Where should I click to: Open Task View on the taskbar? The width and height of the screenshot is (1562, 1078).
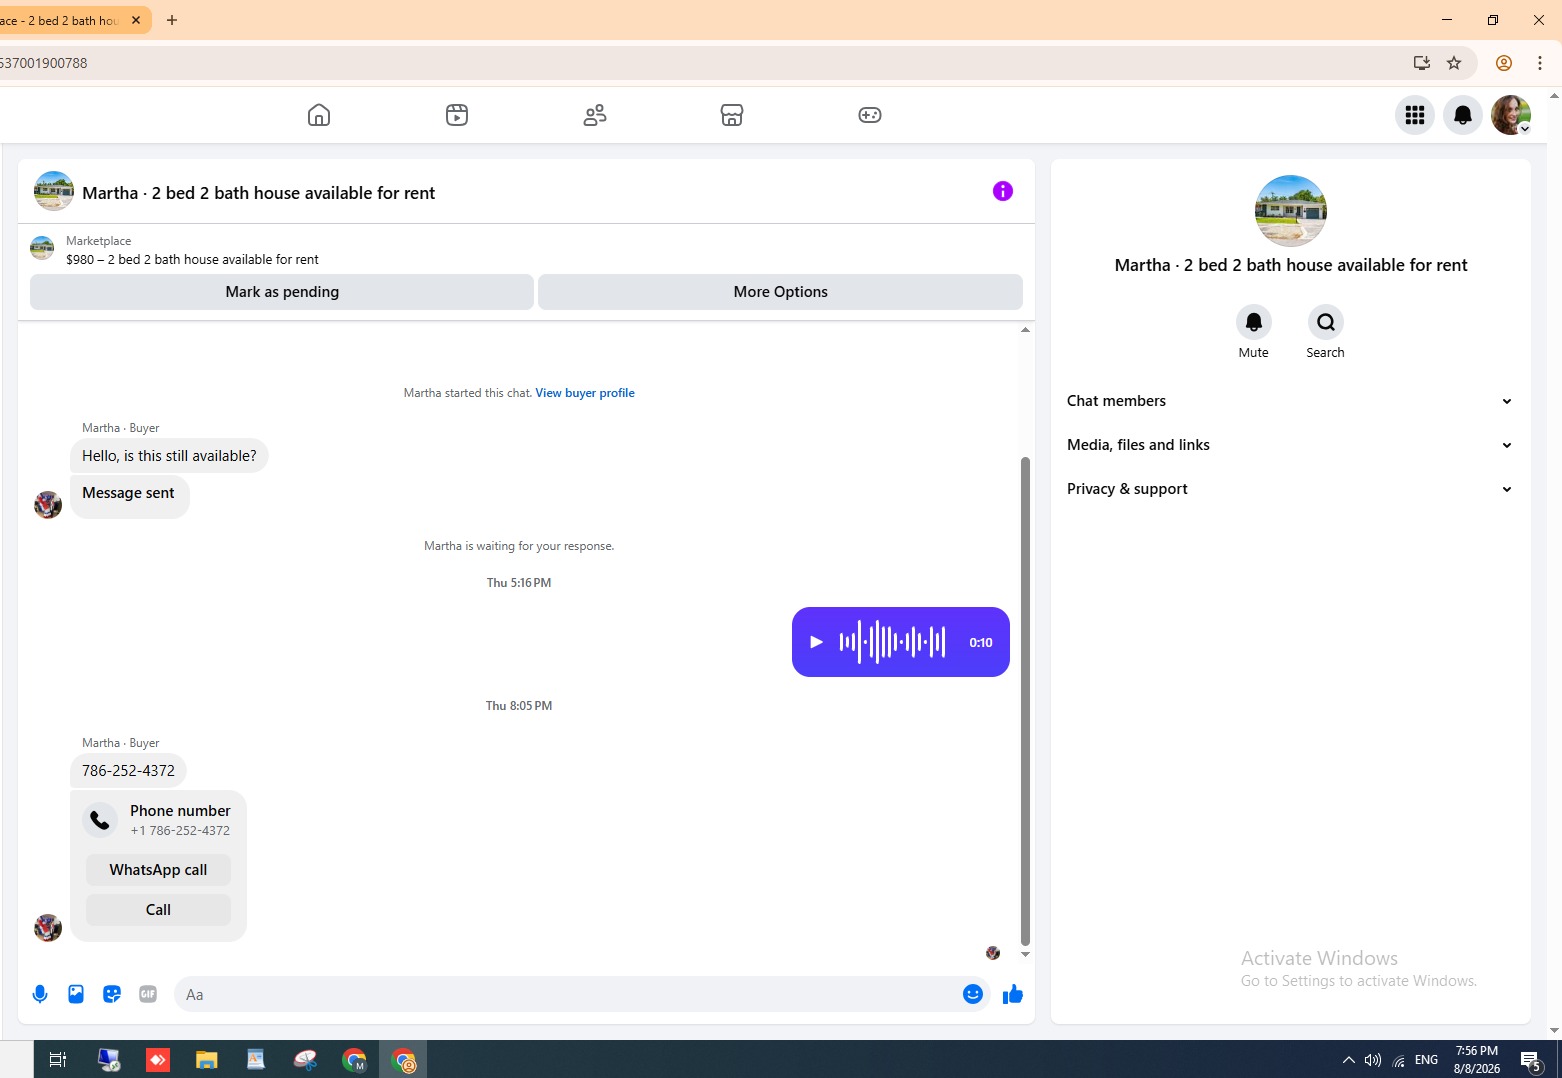[58, 1060]
